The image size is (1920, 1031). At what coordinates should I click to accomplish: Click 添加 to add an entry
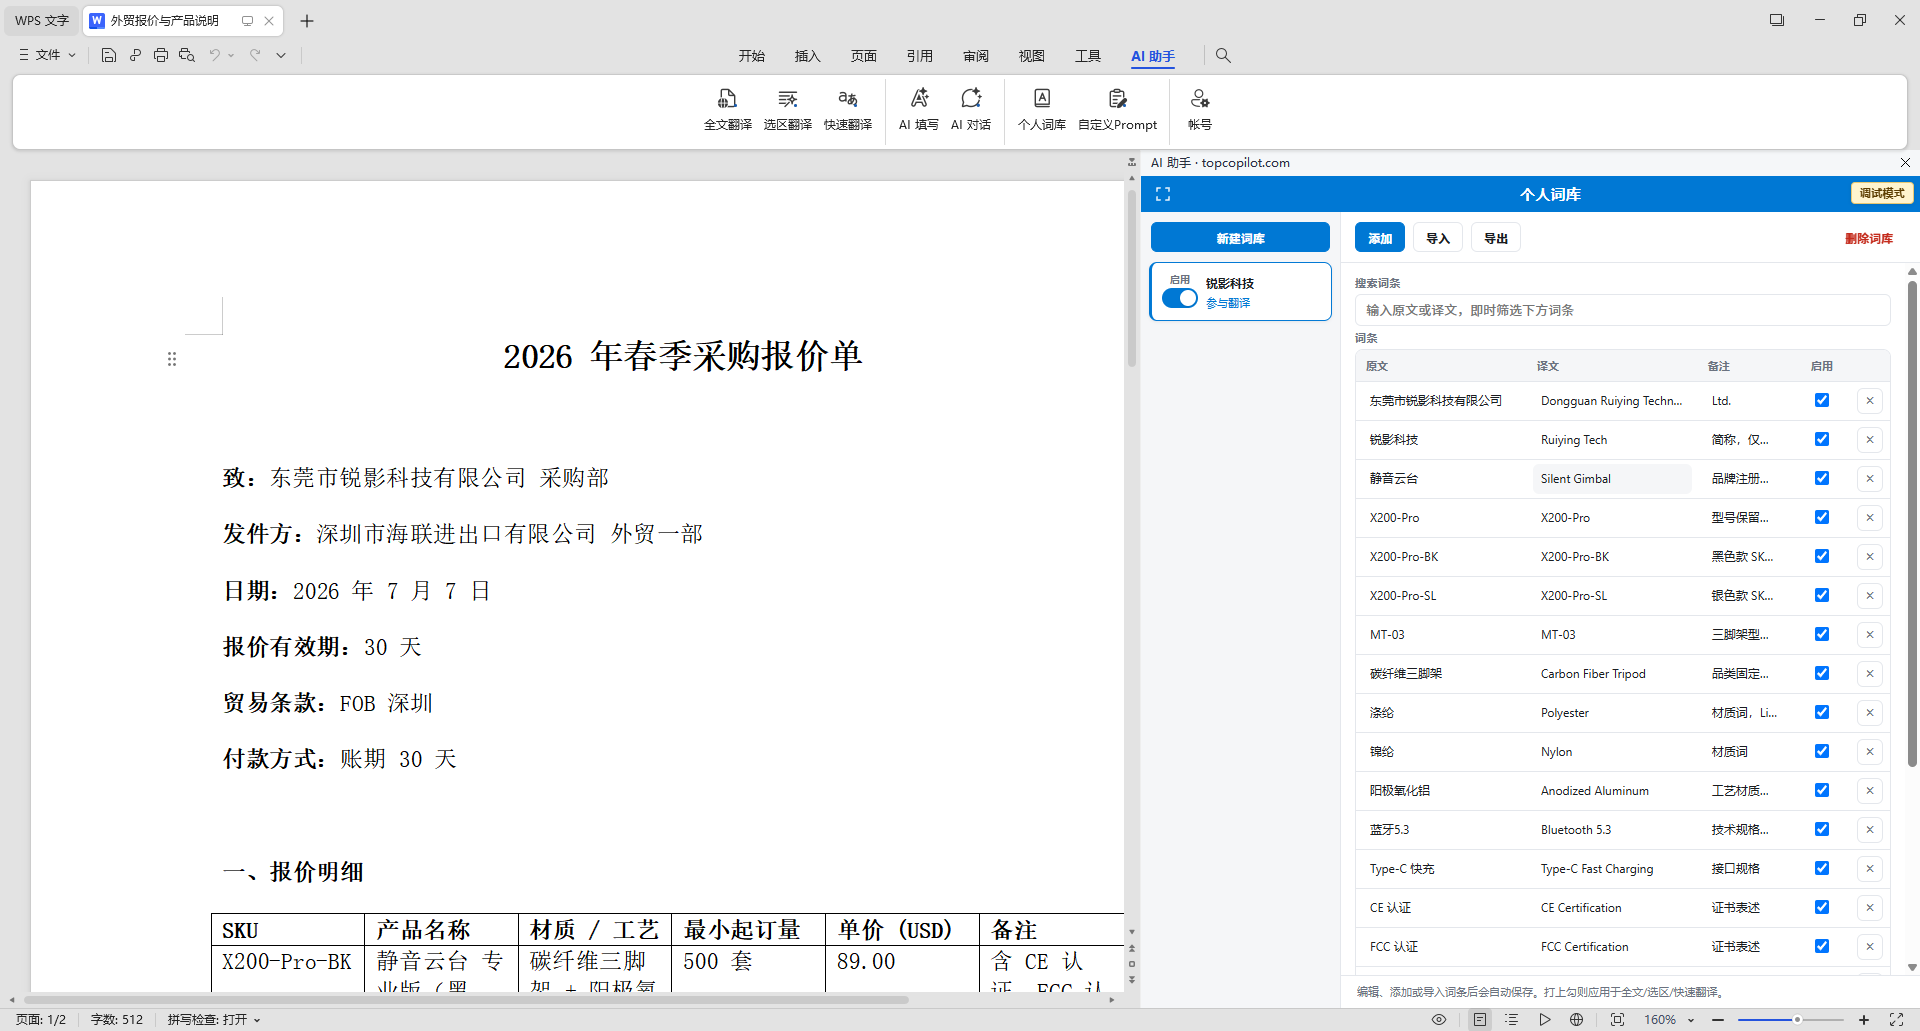[x=1380, y=238]
